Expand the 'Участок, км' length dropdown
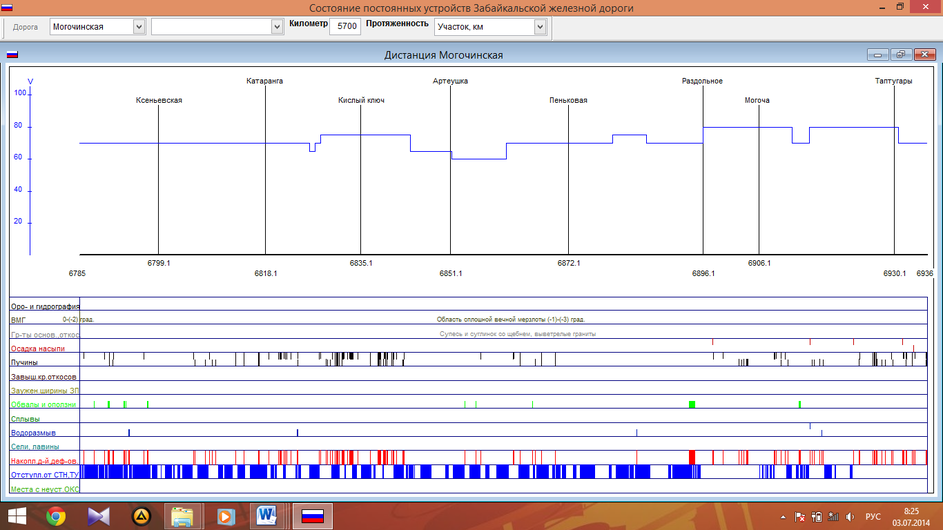The width and height of the screenshot is (943, 530). coord(540,27)
